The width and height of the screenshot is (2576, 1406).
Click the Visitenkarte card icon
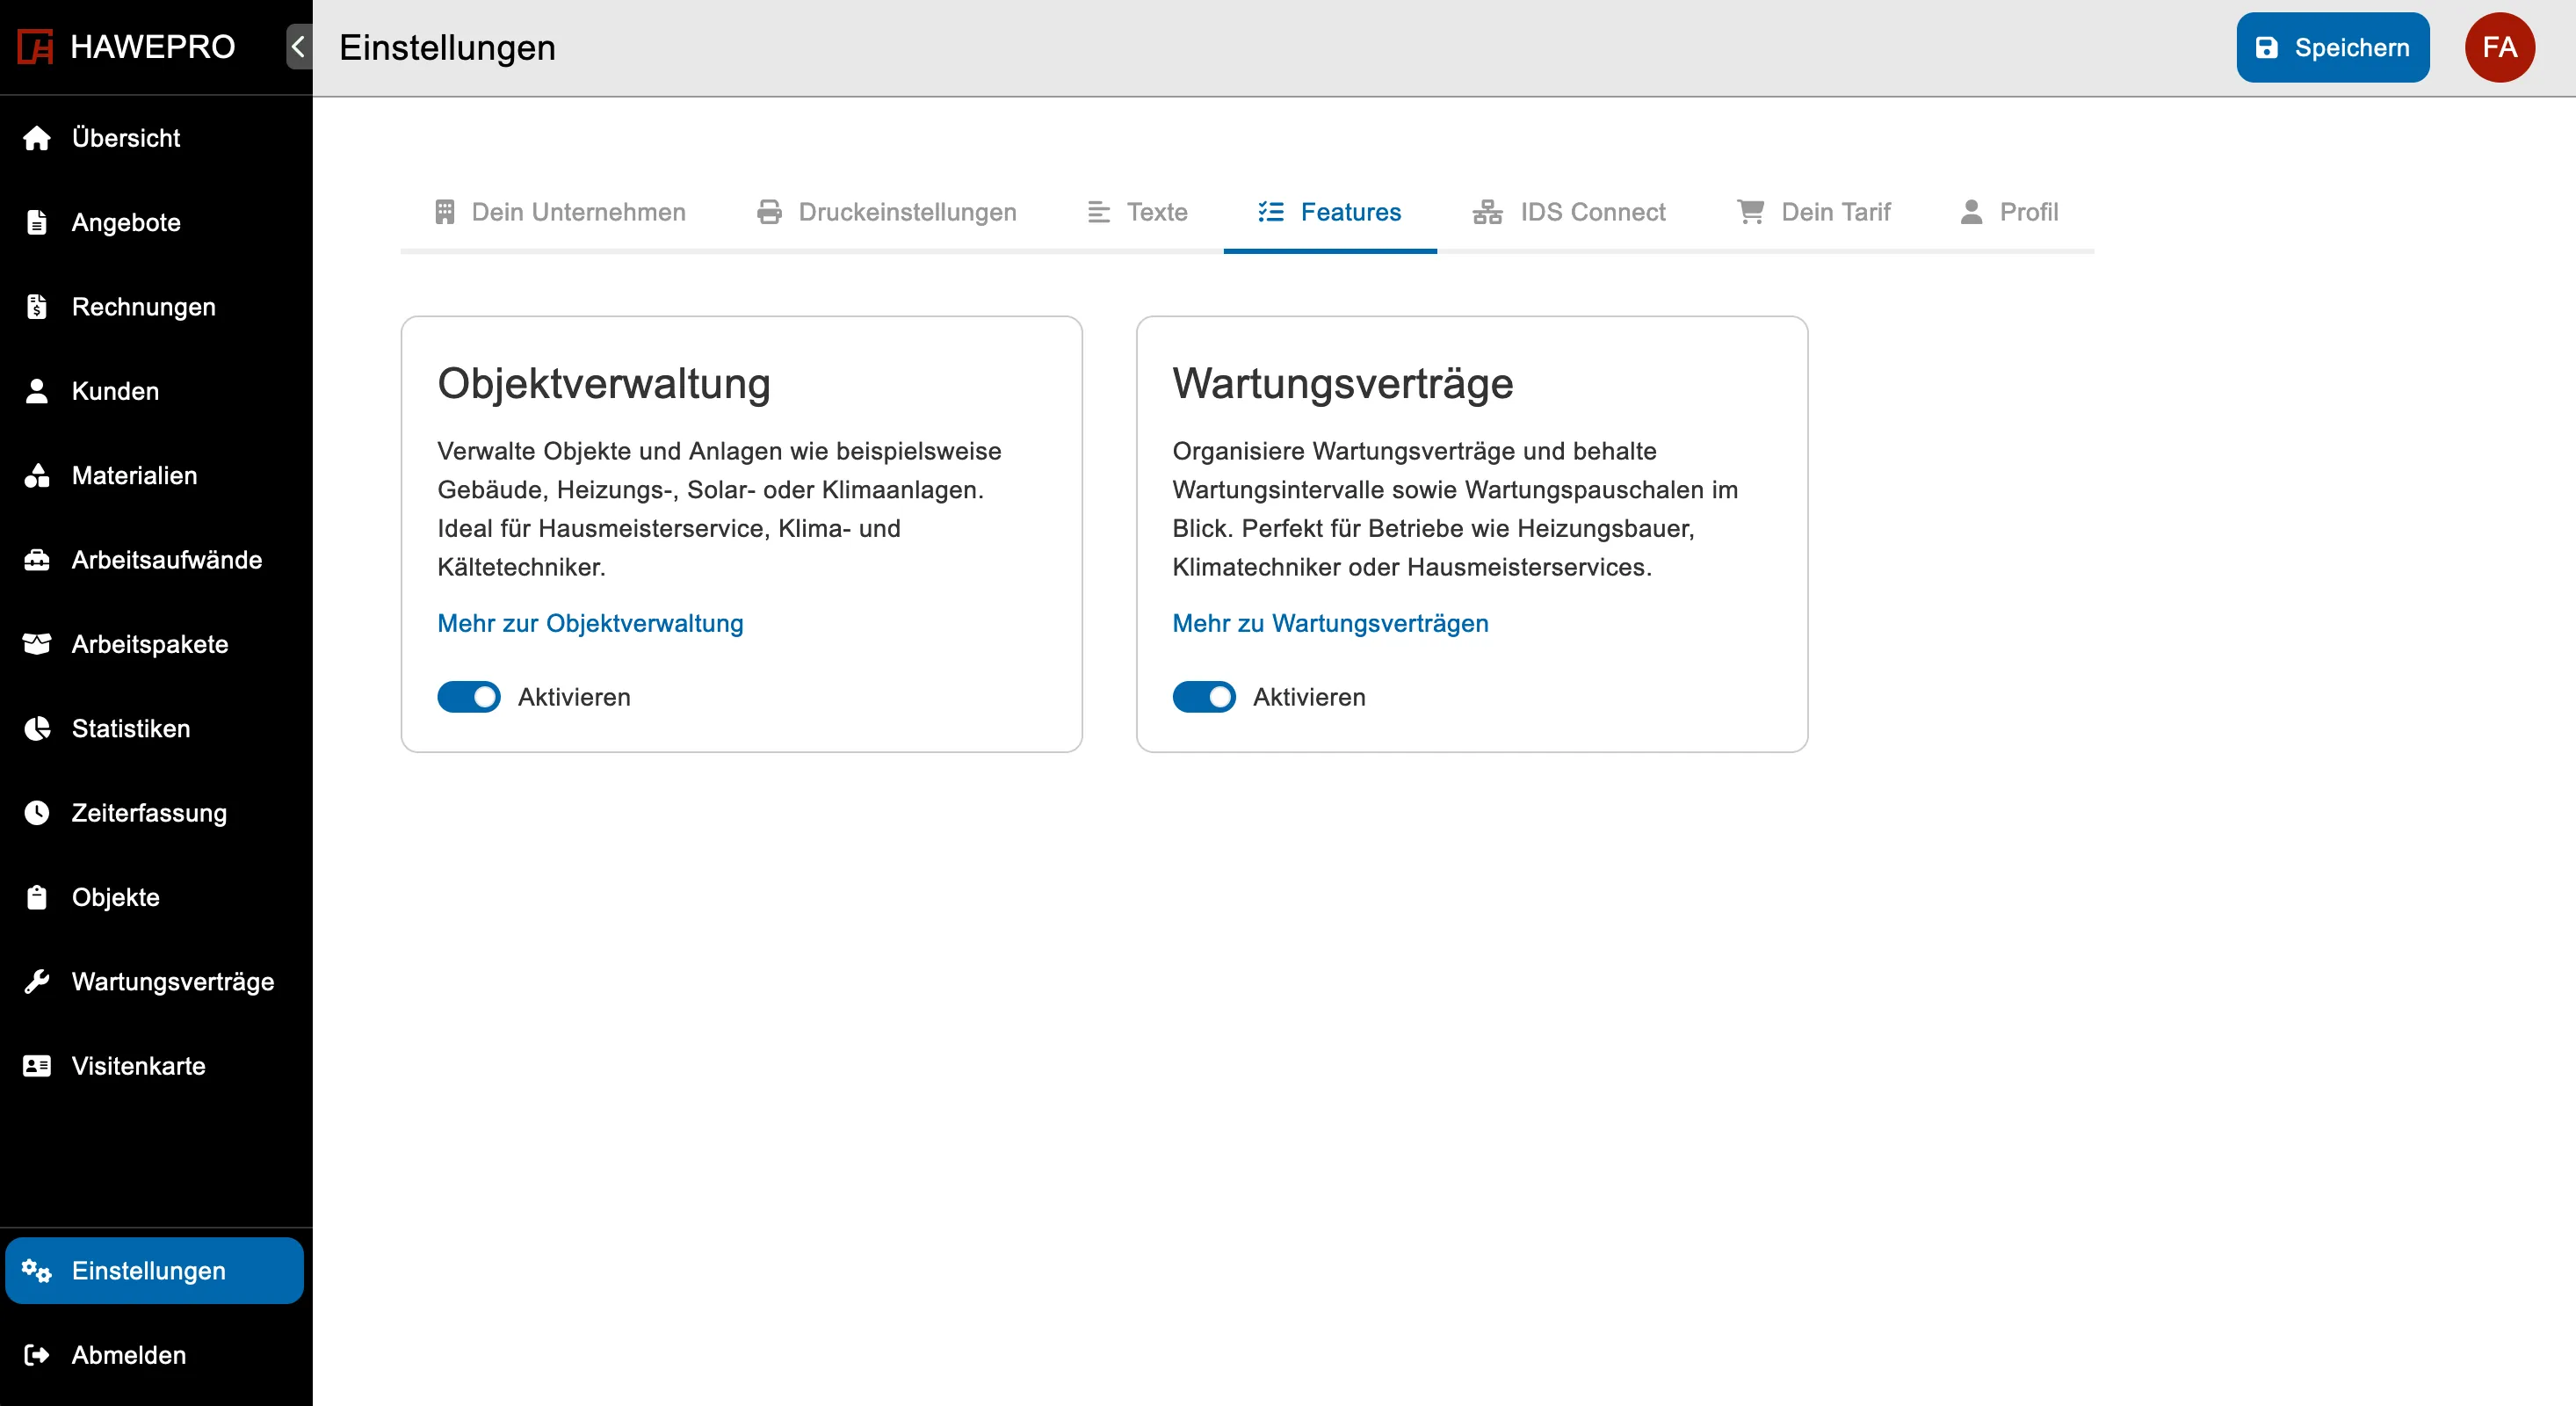pyautogui.click(x=37, y=1066)
